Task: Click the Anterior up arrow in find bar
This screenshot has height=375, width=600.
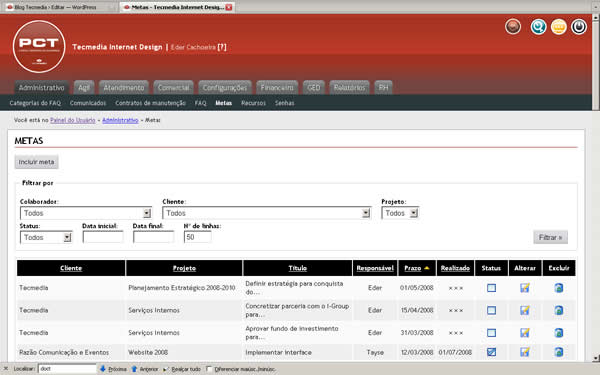Action: [134, 369]
